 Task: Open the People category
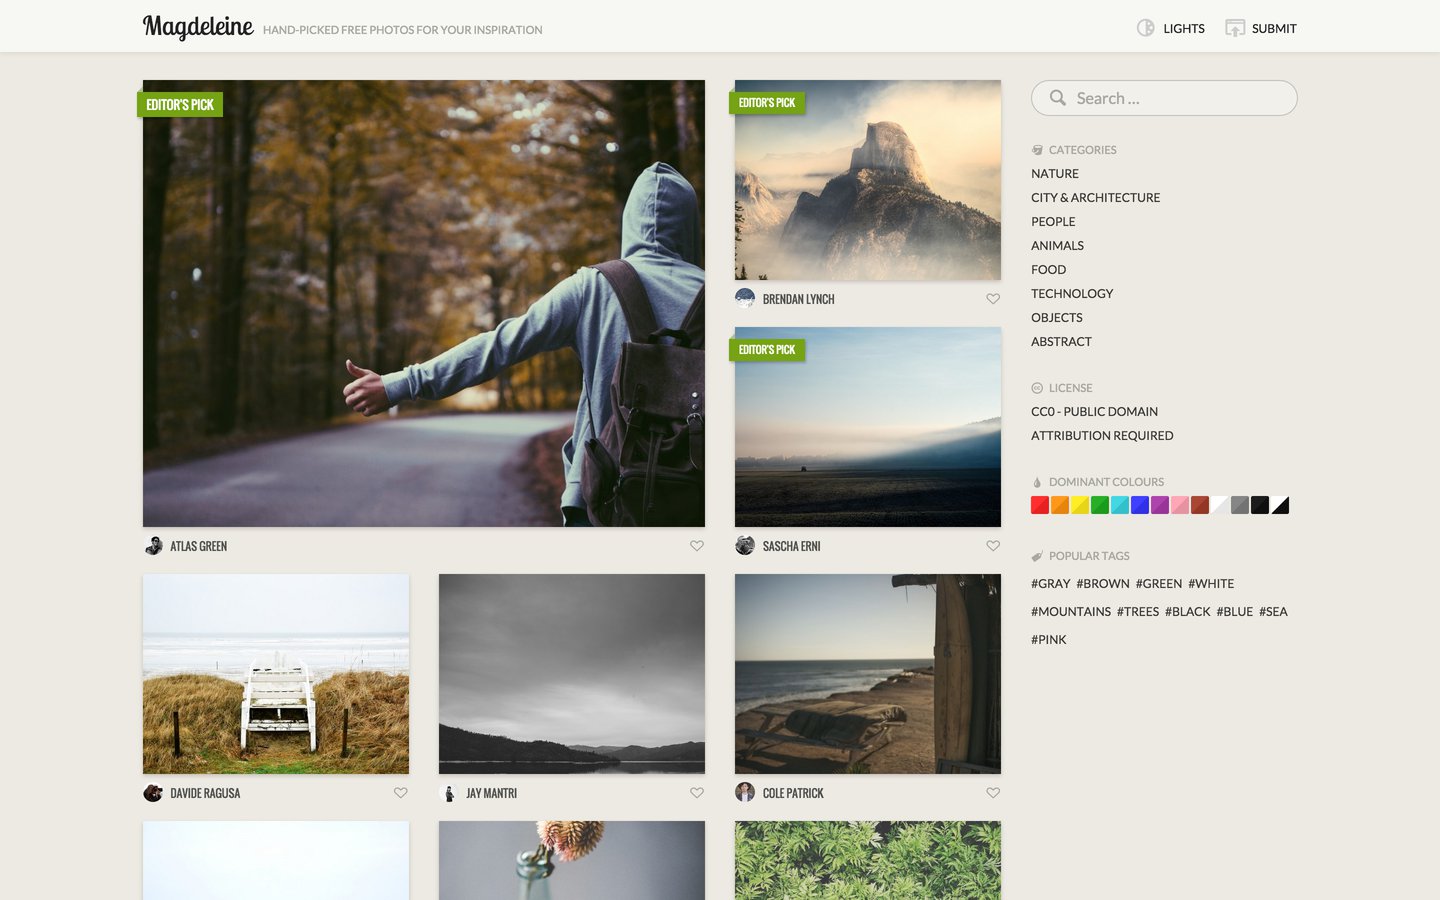pos(1053,222)
